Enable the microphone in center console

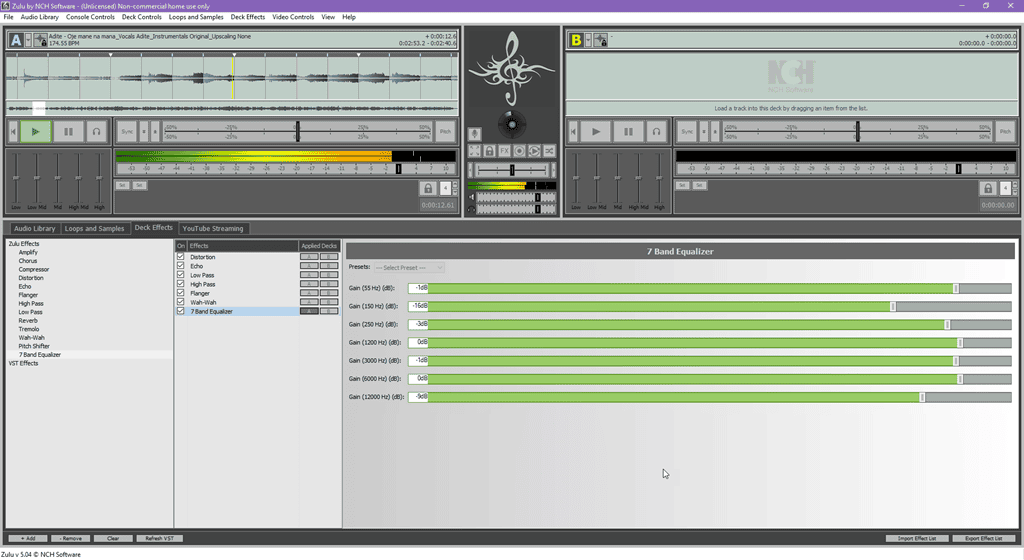click(475, 134)
